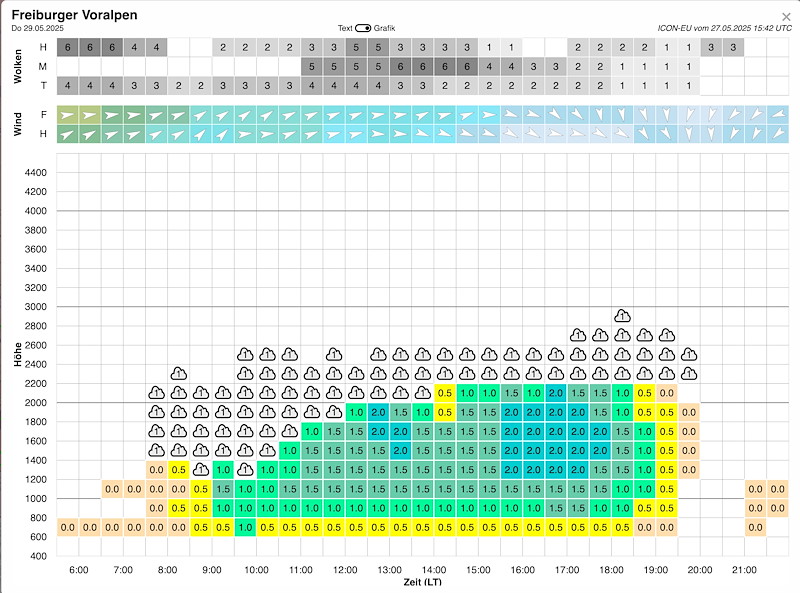Screen dimensions: 800x593
Task: Click the 'Freiburger Voralpen' title
Action: 74,15
